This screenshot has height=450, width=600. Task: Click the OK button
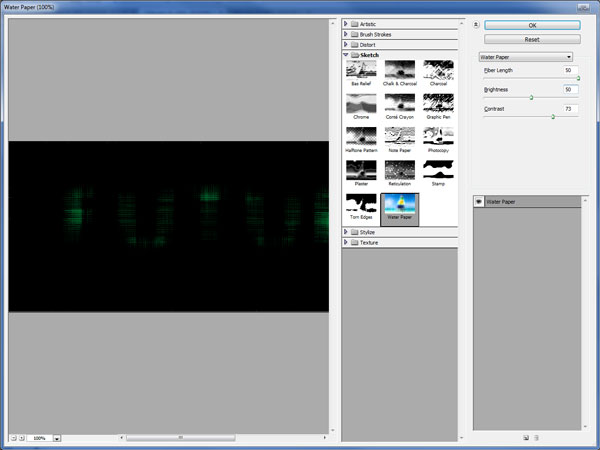pos(532,24)
